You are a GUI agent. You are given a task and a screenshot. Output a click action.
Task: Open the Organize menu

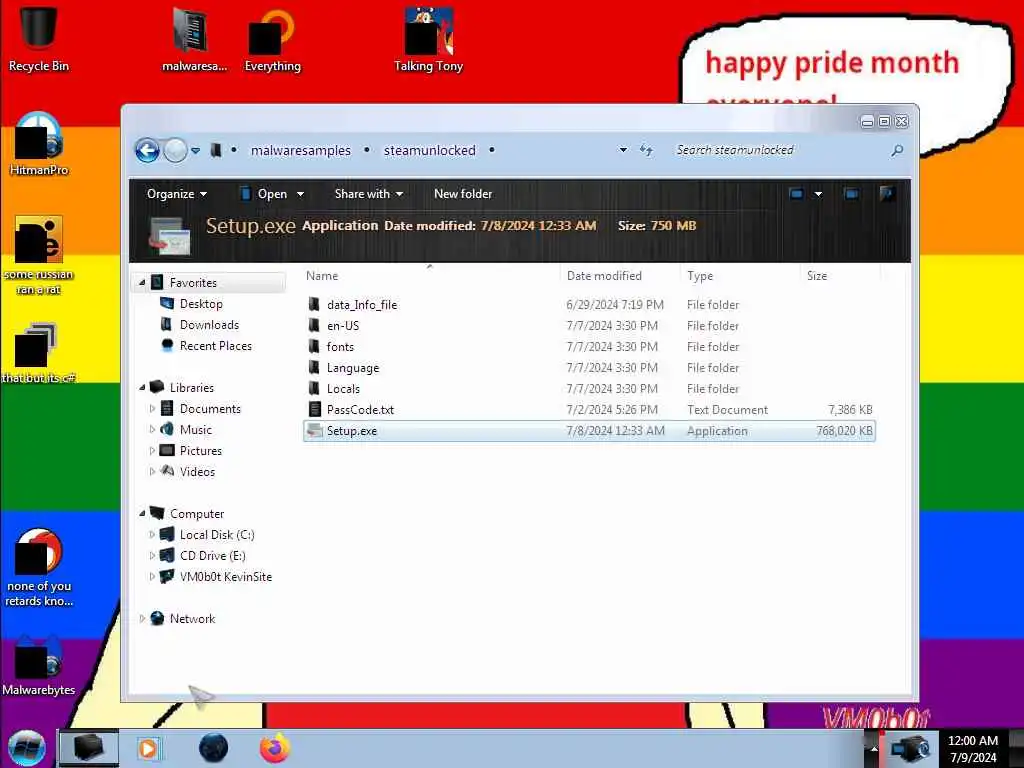point(176,194)
